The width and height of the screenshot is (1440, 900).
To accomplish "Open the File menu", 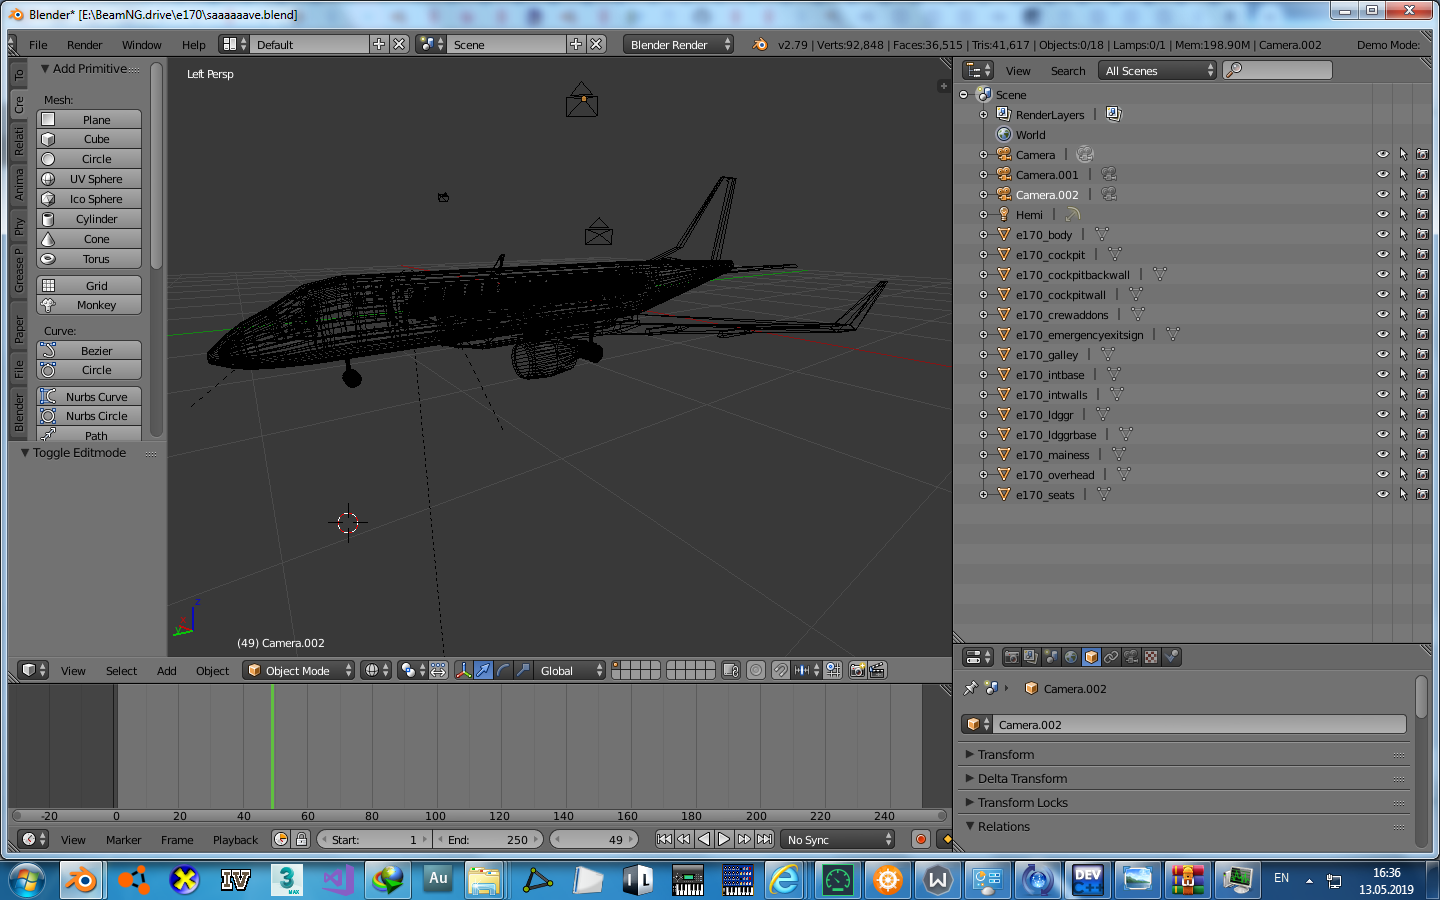I will pyautogui.click(x=38, y=45).
